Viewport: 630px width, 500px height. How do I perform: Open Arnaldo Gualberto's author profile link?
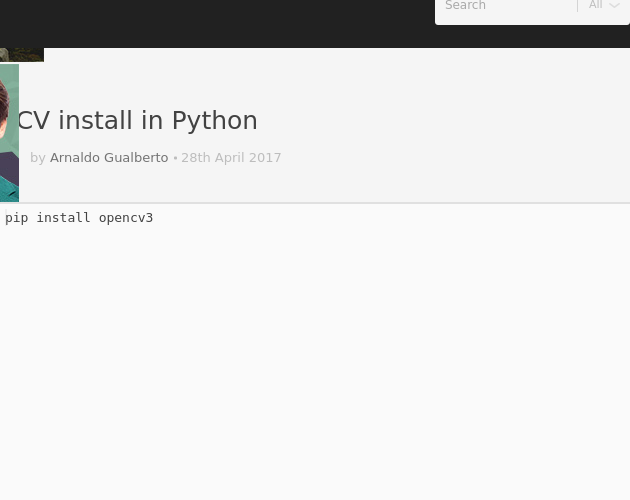click(109, 158)
